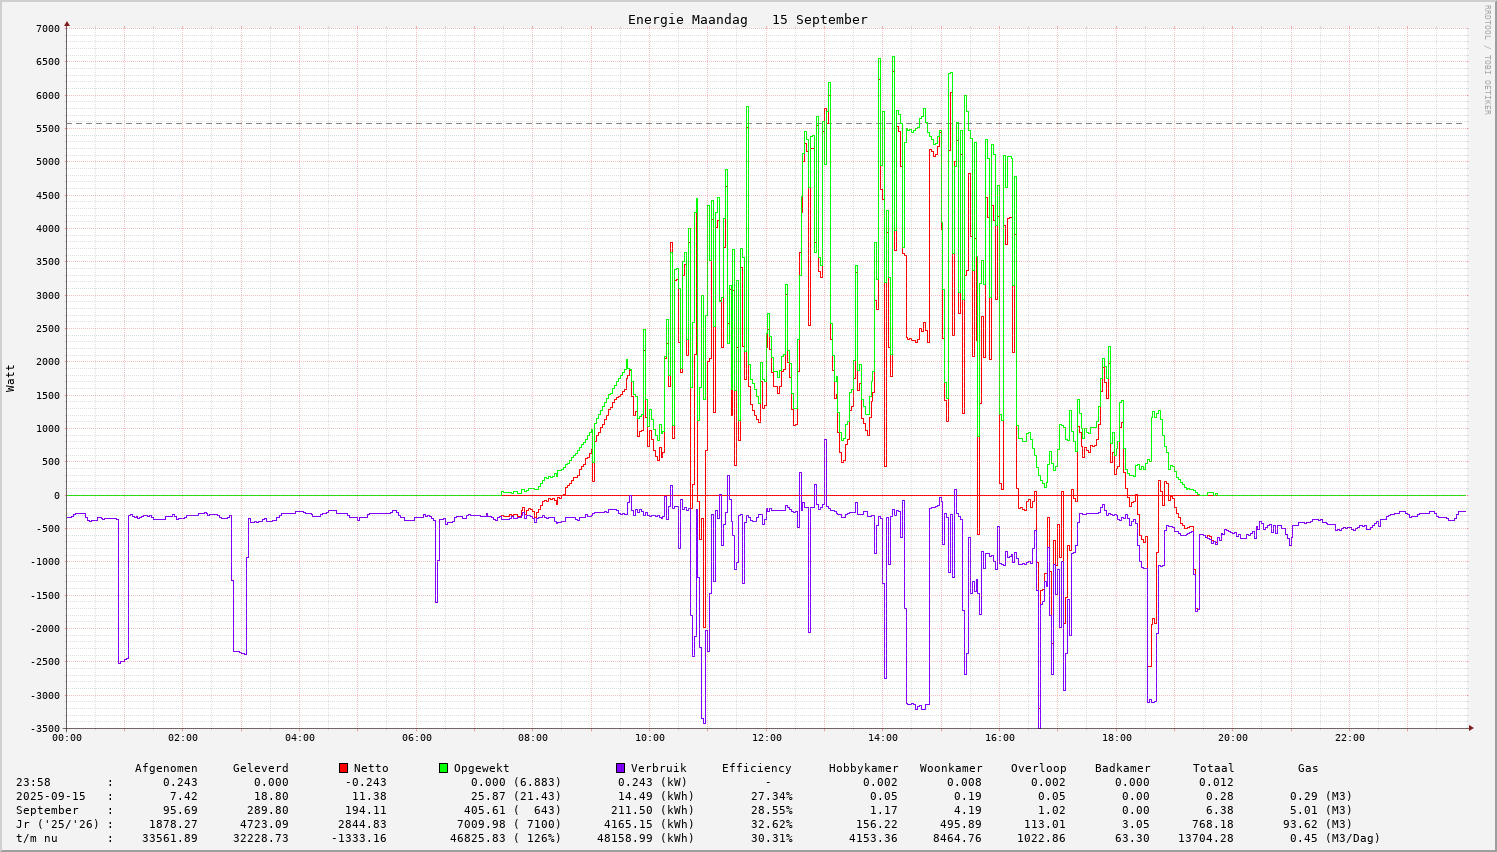Image resolution: width=1497 pixels, height=852 pixels.
Task: Click the red Netto legend swatch
Action: pyautogui.click(x=343, y=768)
